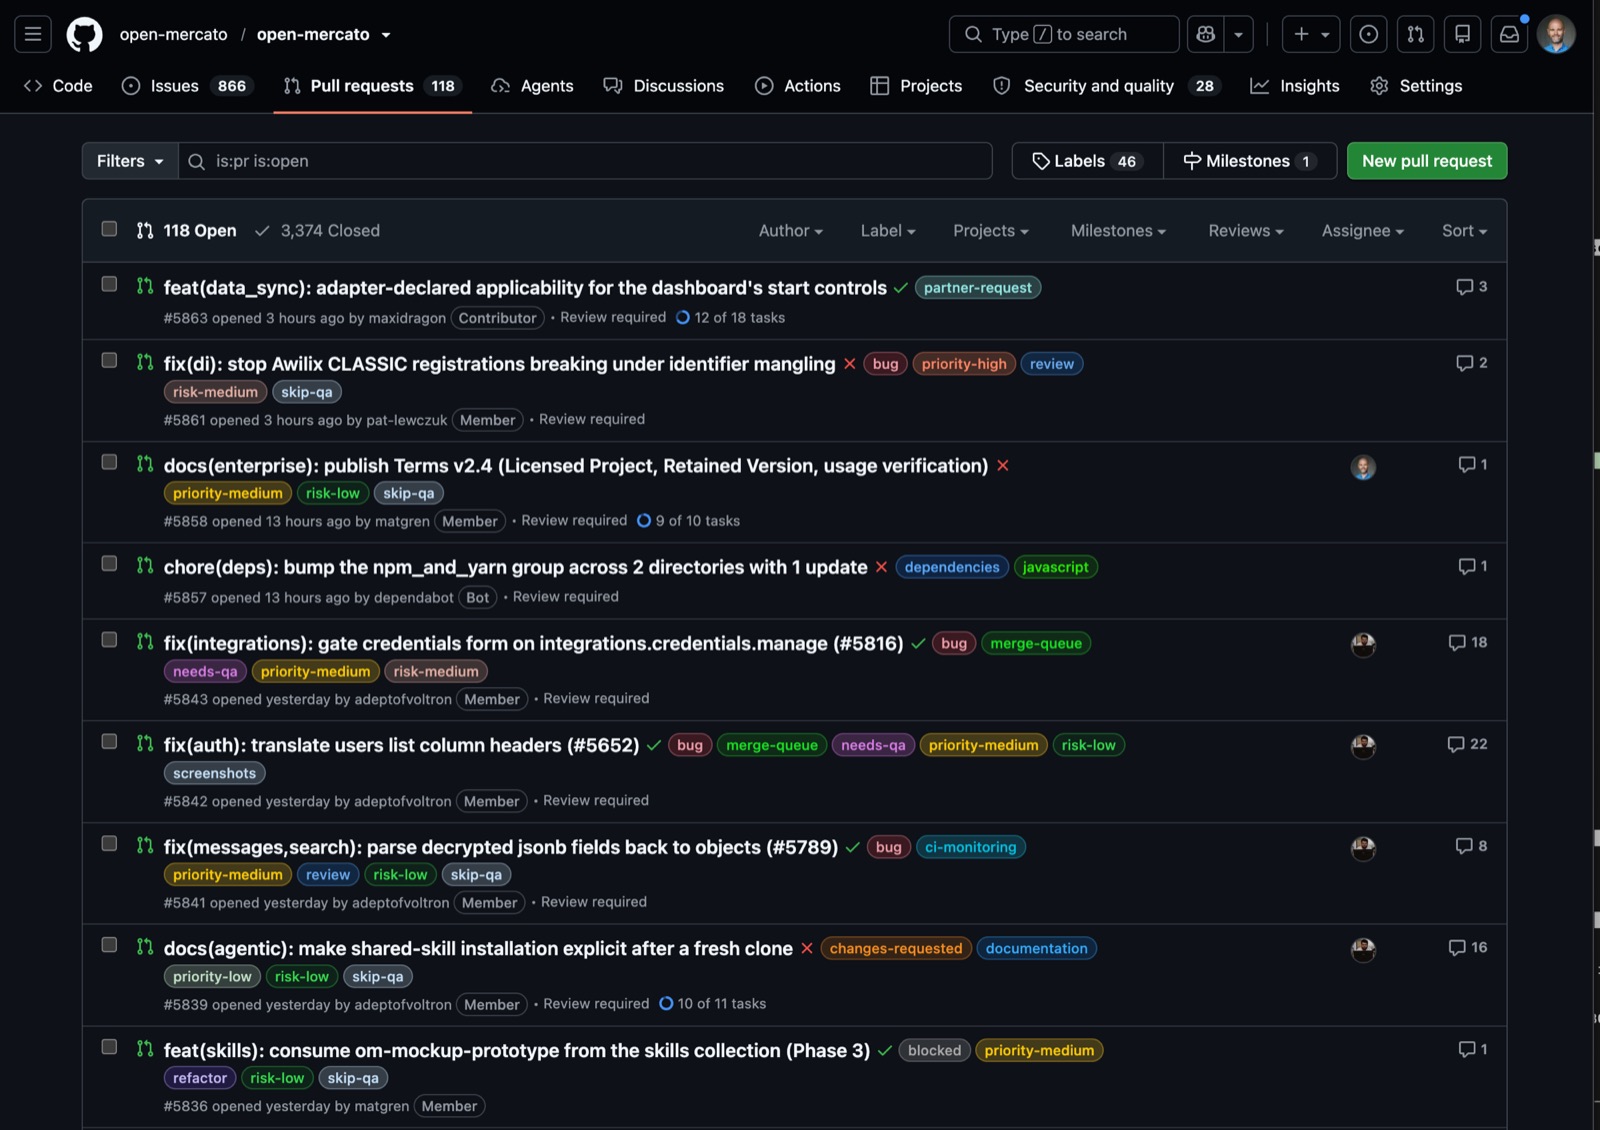
Task: Expand the Author filter dropdown
Action: tap(790, 231)
